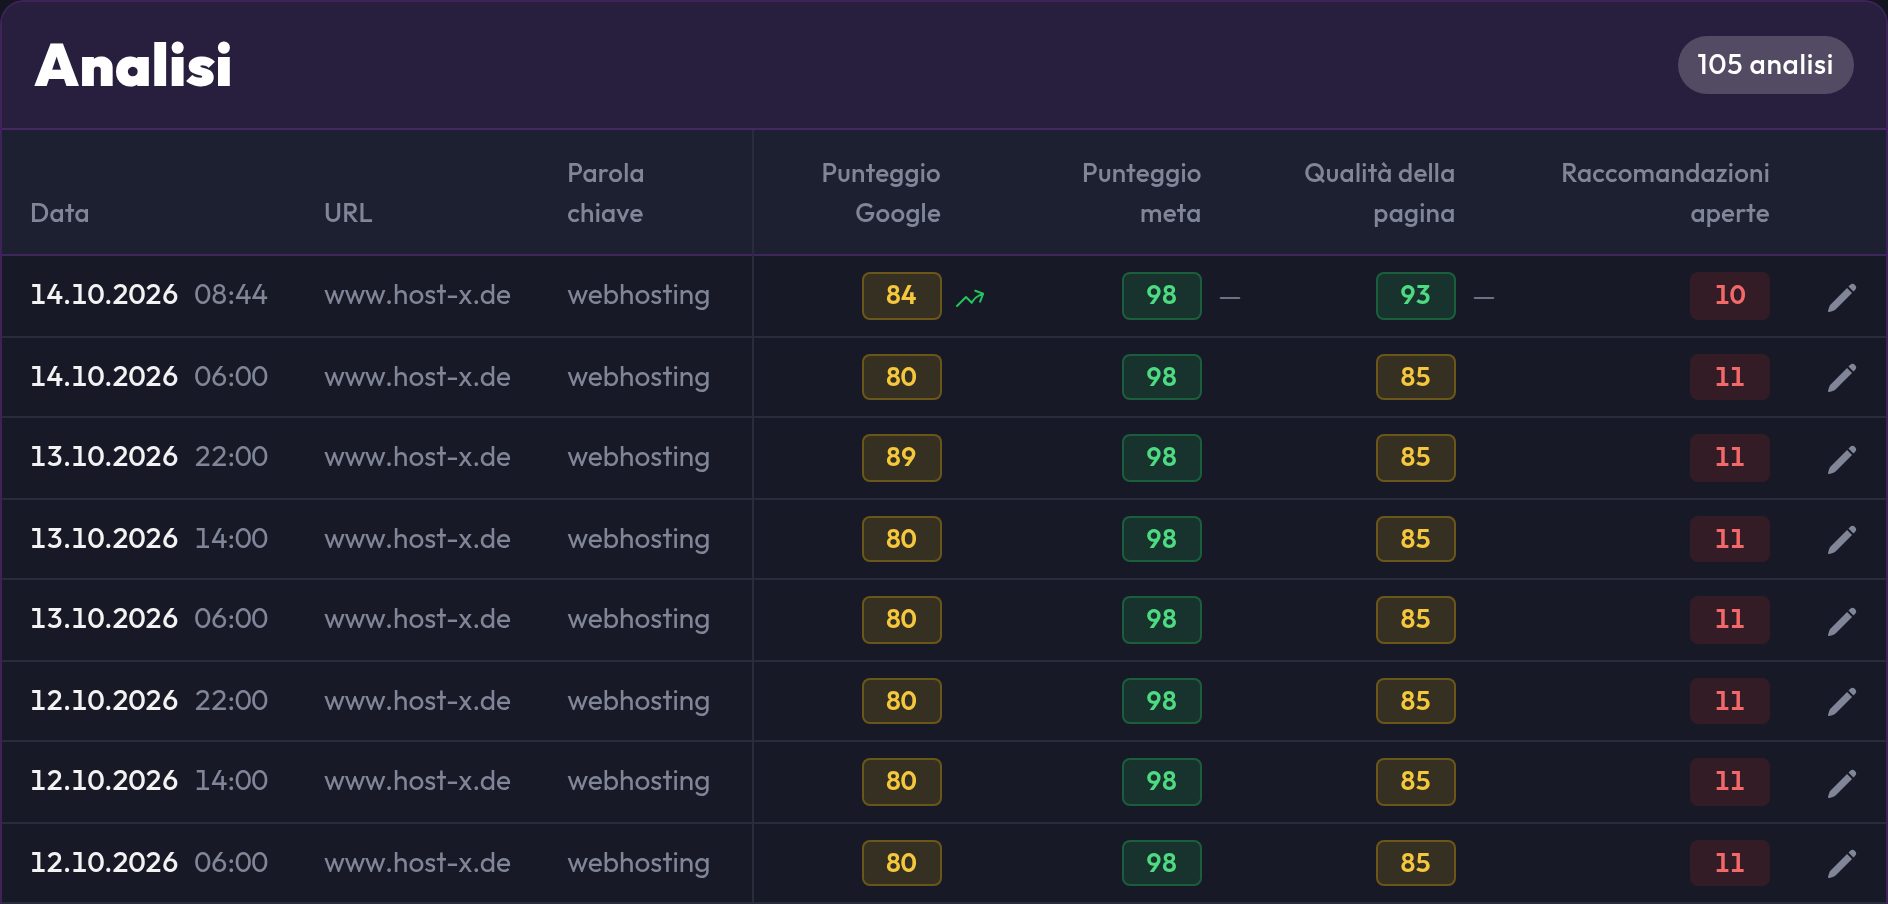
Task: Click the green upward trend arrow icon
Action: [970, 298]
